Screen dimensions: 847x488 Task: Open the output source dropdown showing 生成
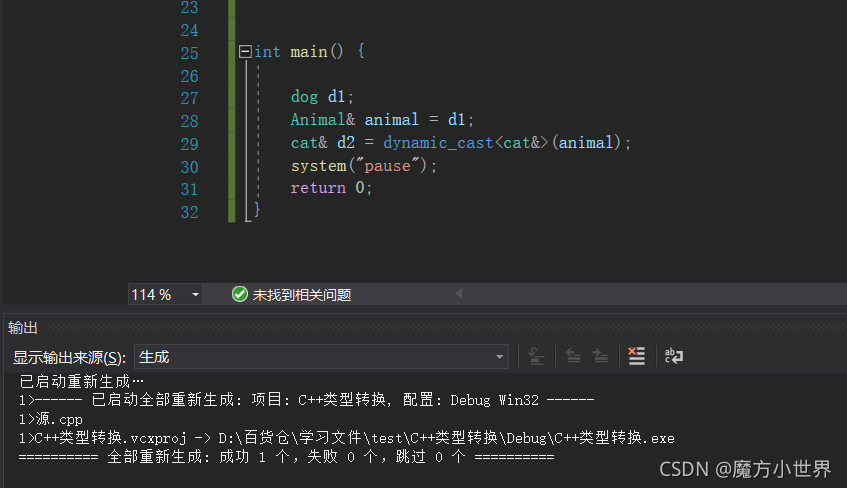coord(321,357)
